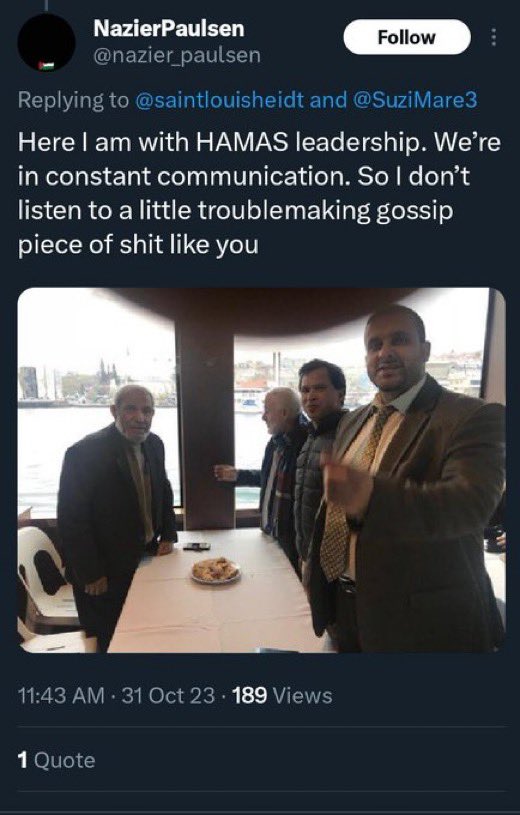Click the tweet text about HAMAS leadership

click(x=259, y=193)
